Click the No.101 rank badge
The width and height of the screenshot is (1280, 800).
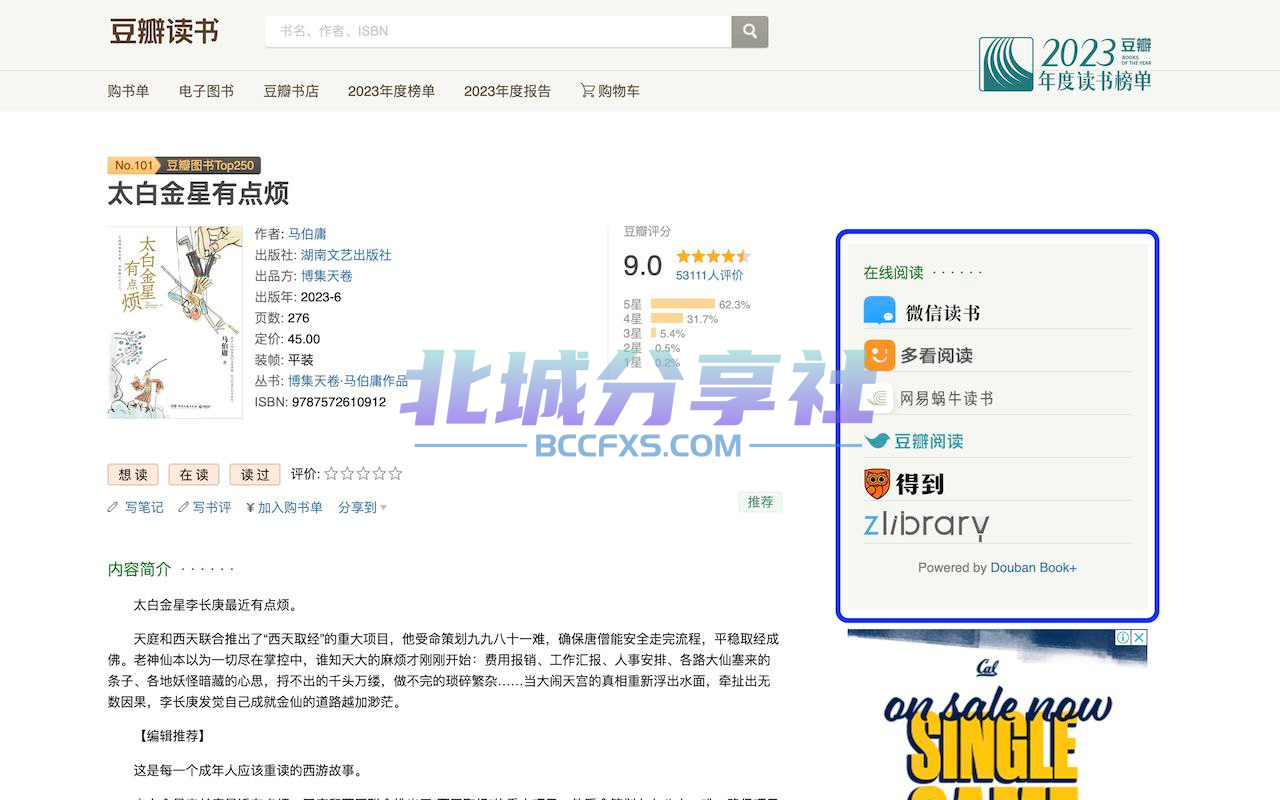point(133,165)
